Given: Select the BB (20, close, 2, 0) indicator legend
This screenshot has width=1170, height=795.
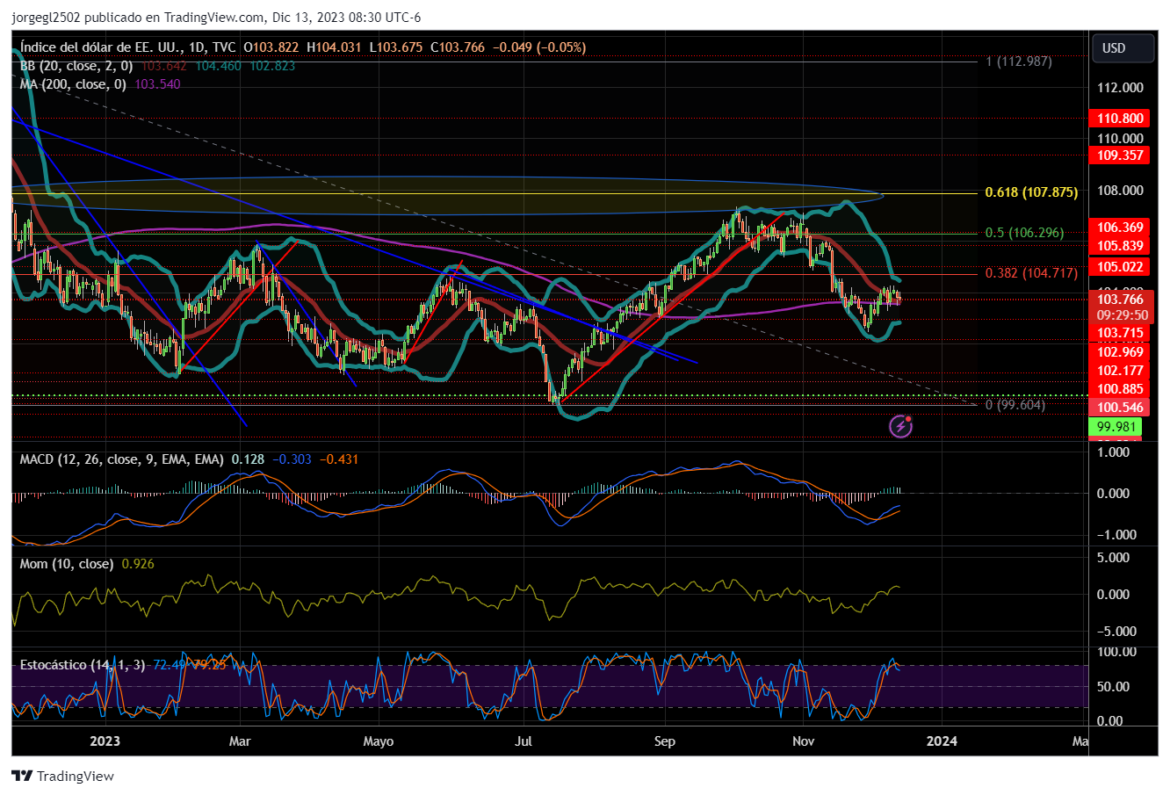Looking at the screenshot, I should pyautogui.click(x=75, y=66).
